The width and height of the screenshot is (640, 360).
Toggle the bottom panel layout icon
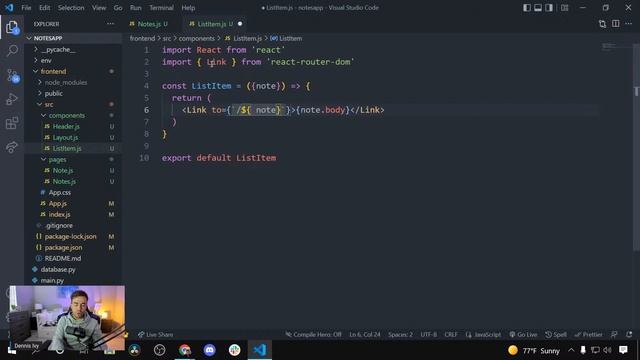point(538,8)
